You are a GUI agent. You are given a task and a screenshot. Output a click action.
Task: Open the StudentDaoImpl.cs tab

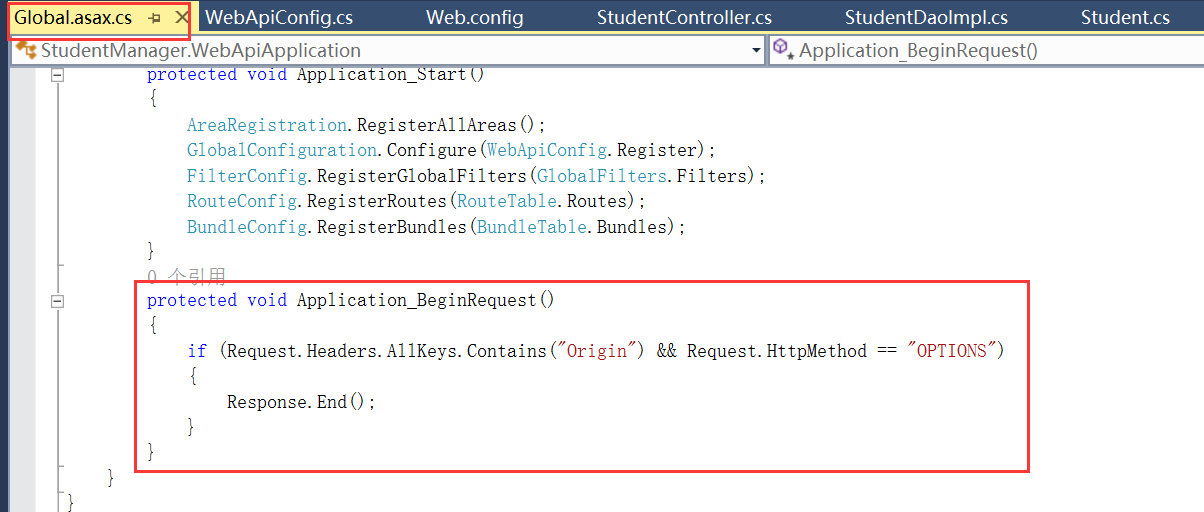[x=926, y=18]
